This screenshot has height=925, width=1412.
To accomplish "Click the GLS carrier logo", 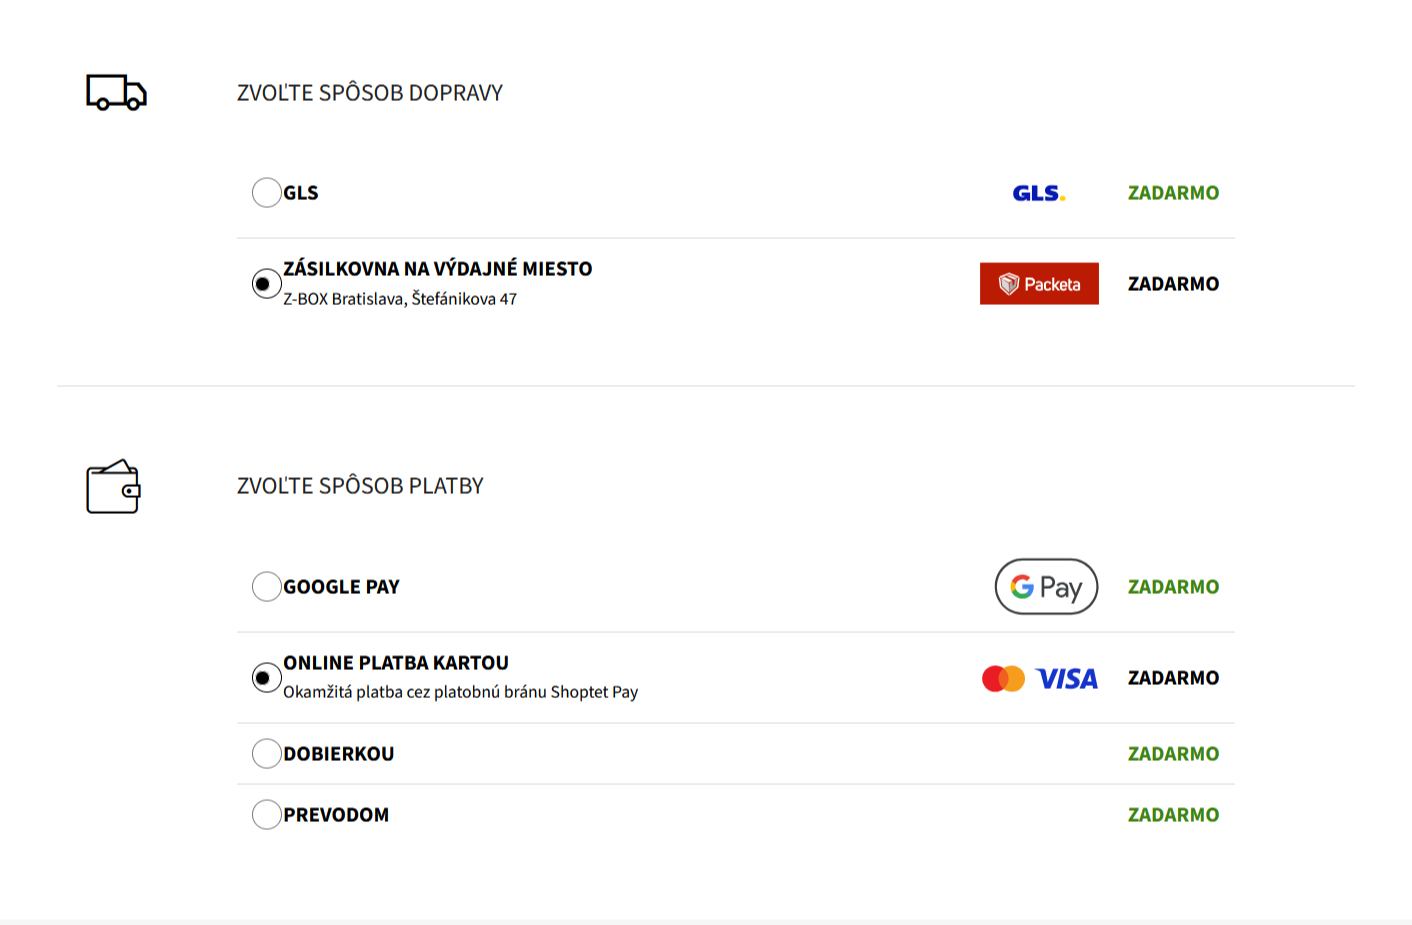I will tap(1038, 193).
